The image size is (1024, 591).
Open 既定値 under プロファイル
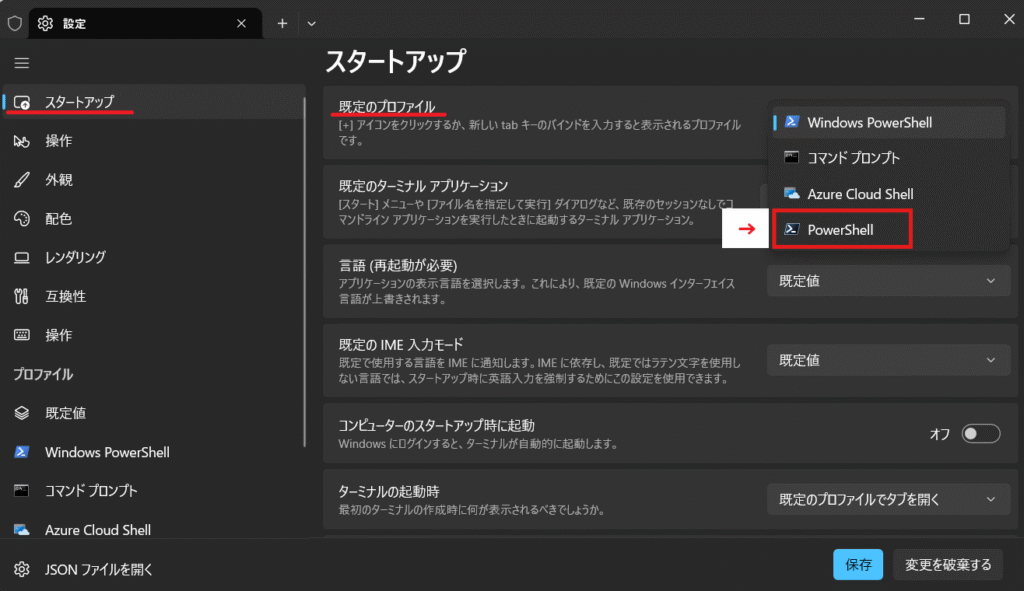pyautogui.click(x=153, y=413)
